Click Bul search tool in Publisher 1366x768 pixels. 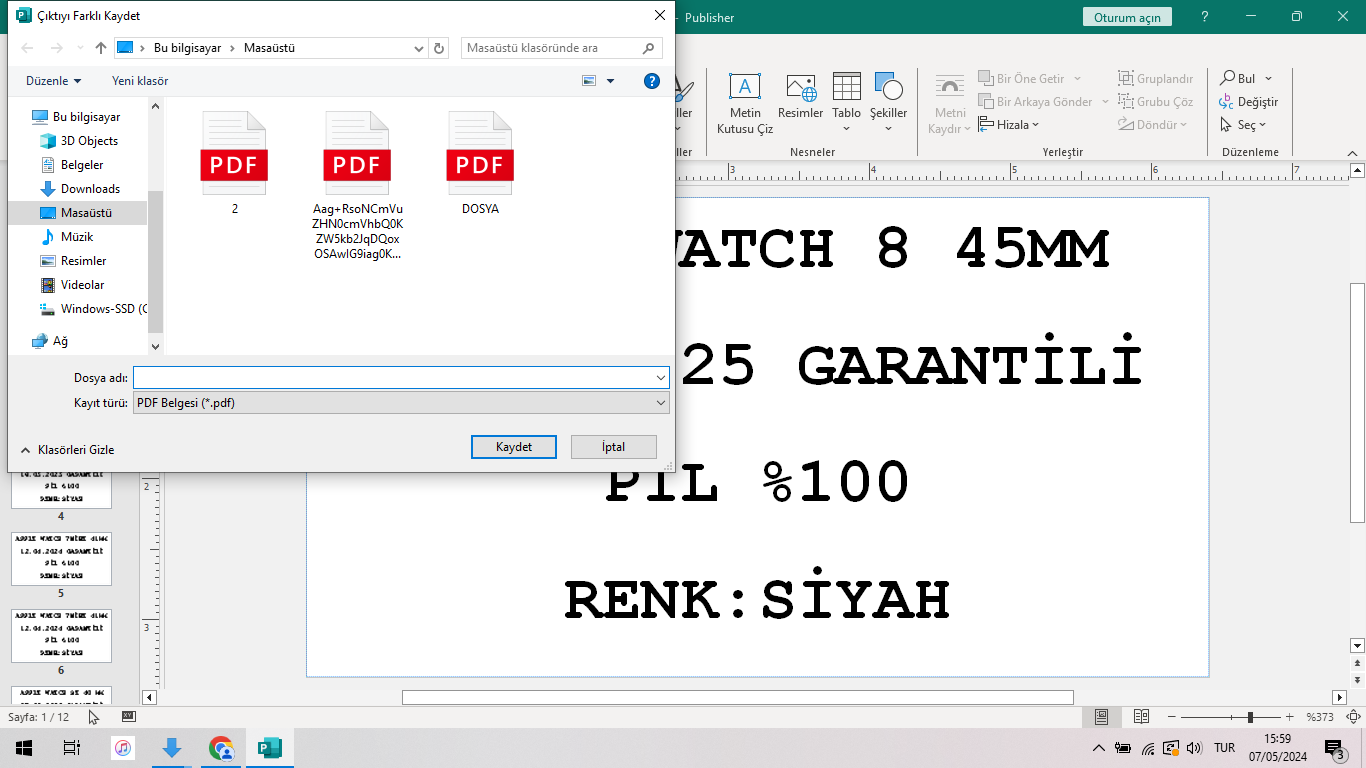pyautogui.click(x=1238, y=79)
